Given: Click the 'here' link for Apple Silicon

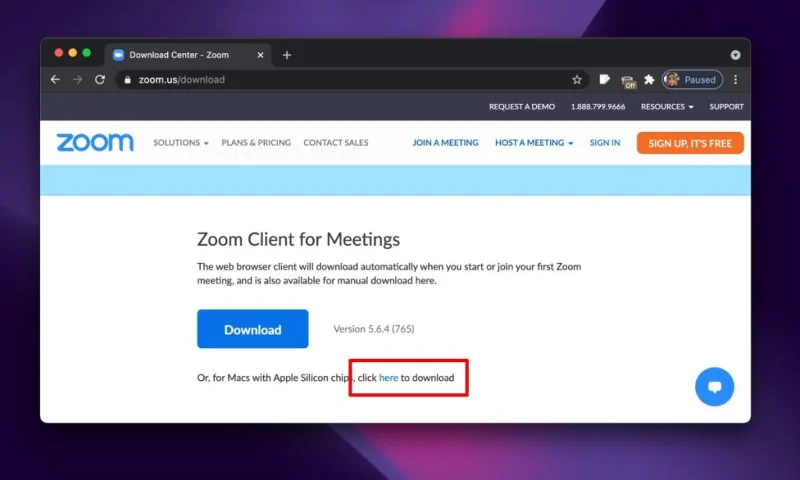Looking at the screenshot, I should 388,378.
